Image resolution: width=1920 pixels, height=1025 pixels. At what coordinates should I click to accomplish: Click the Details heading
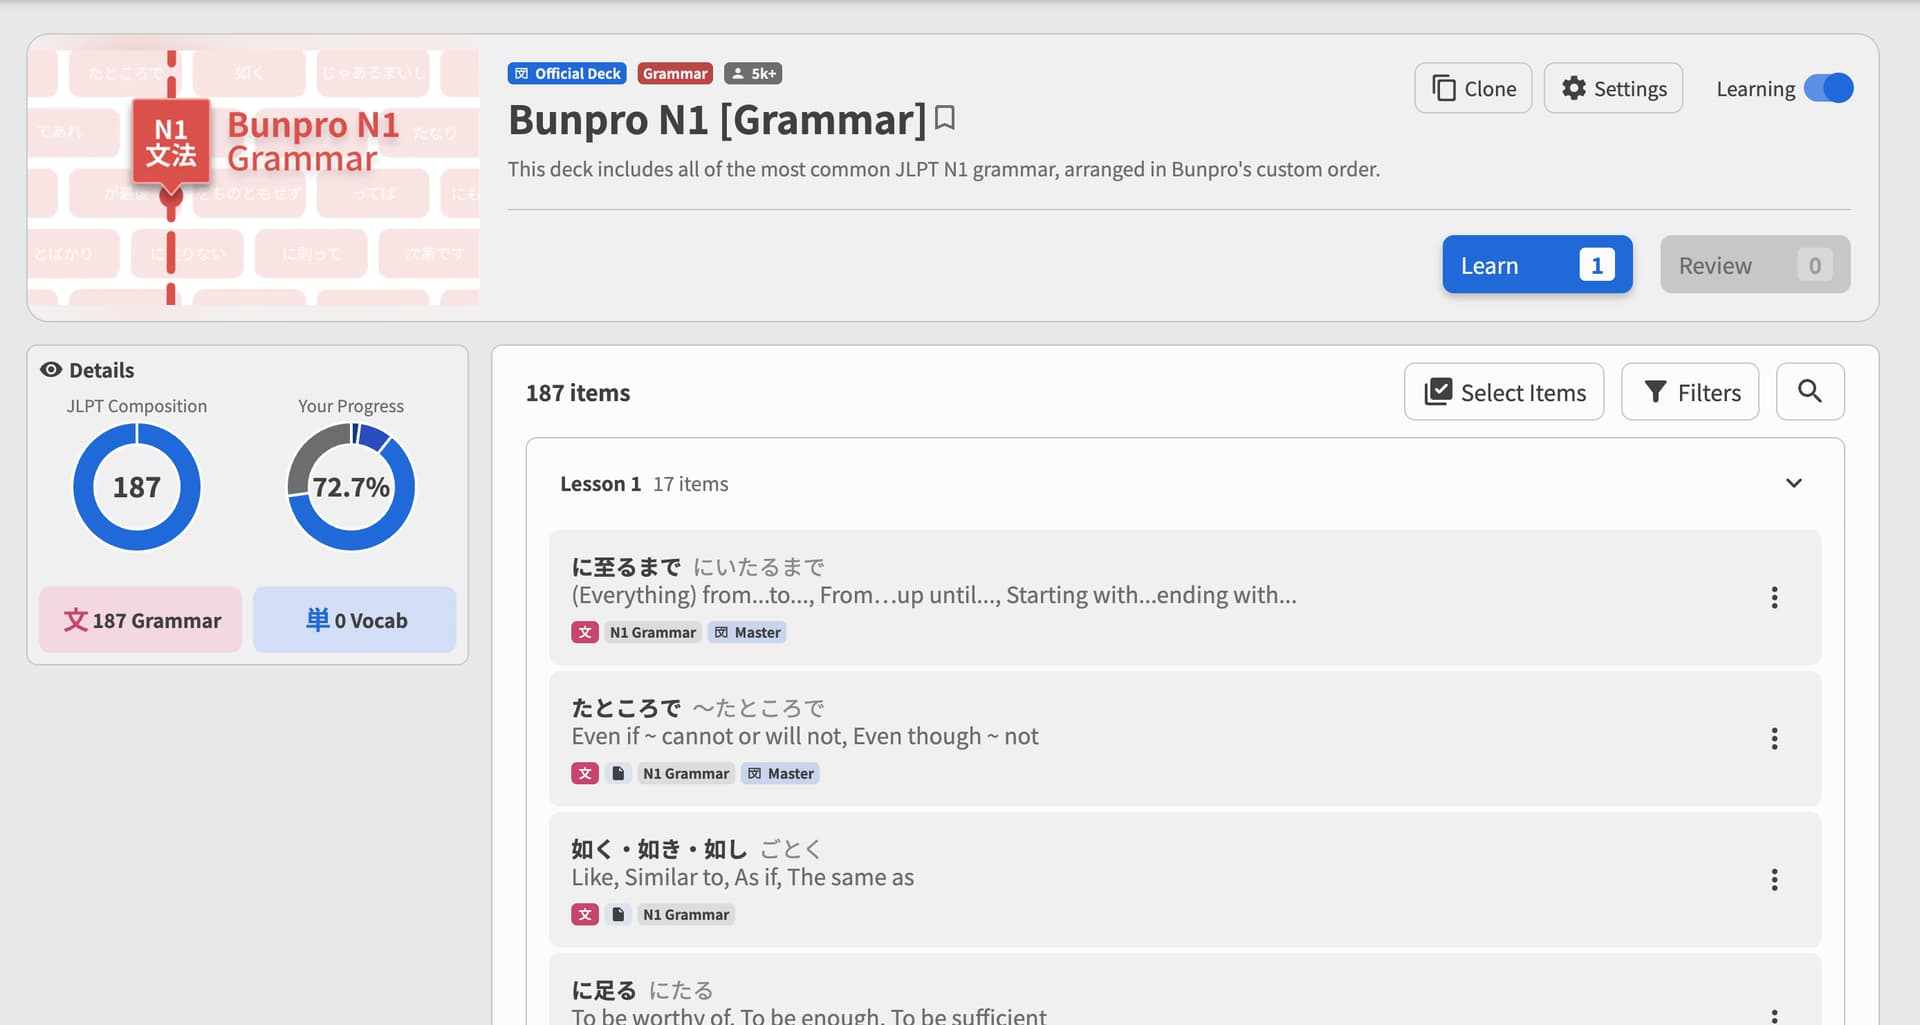pos(102,370)
